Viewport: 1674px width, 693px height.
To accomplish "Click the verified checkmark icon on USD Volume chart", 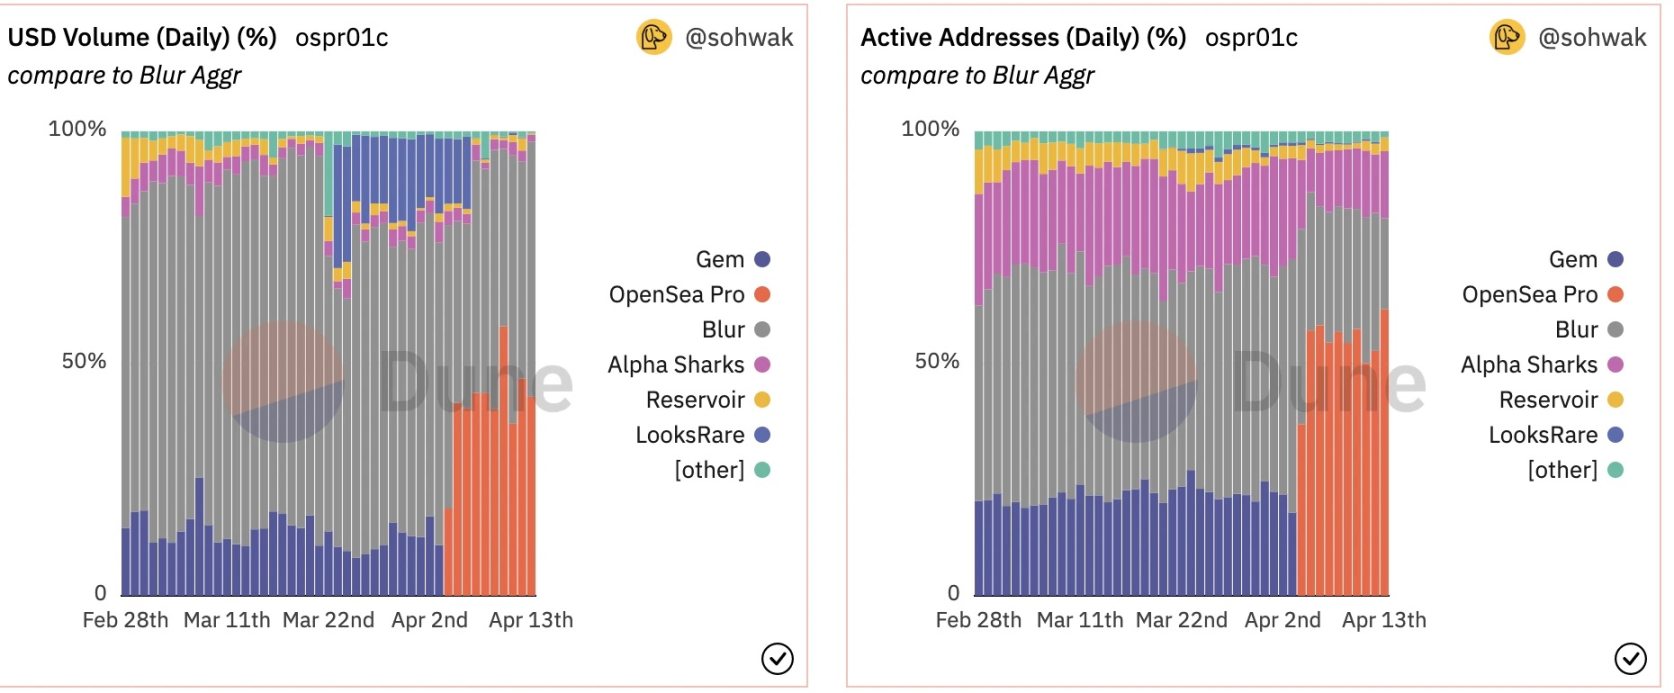I will point(777,658).
